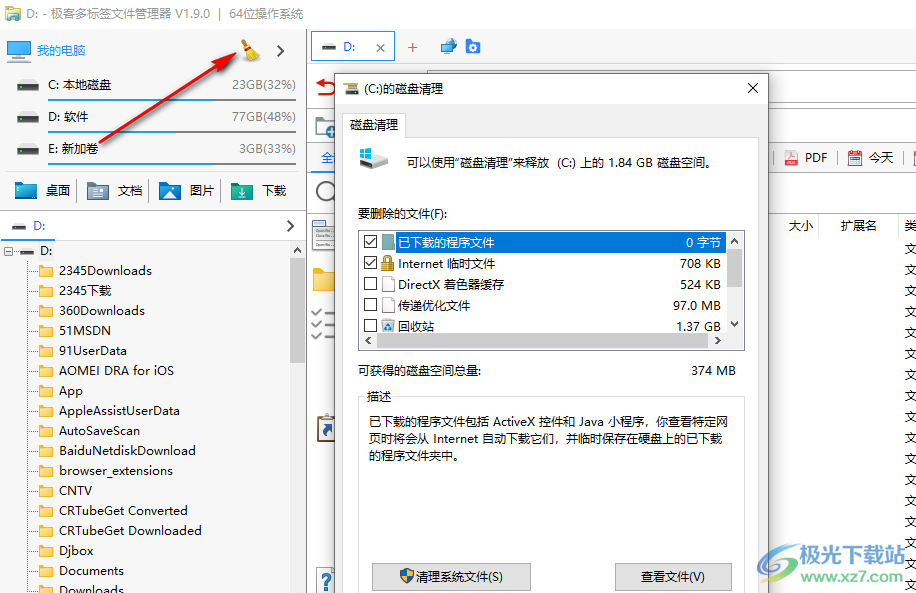
Task: Click the 查看文件(V) button
Action: (x=673, y=577)
